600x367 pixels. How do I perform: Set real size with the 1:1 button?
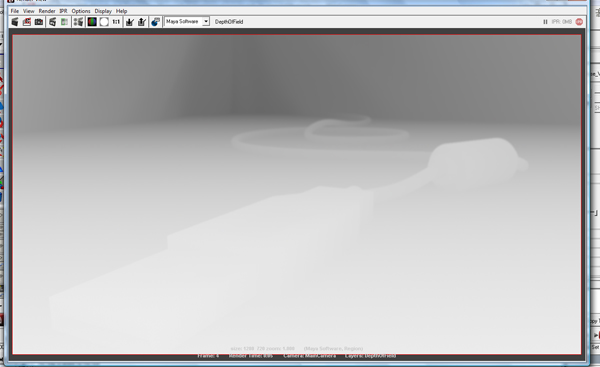(x=116, y=22)
